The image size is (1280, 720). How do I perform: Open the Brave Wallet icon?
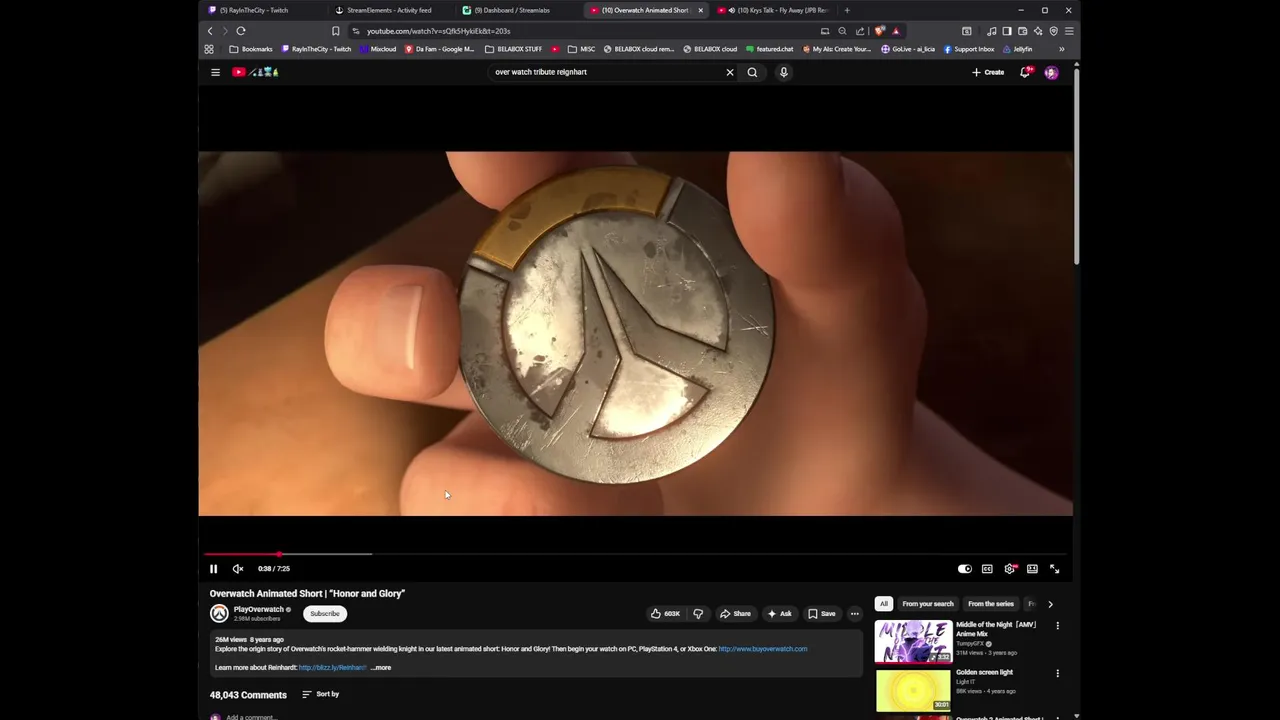click(x=1022, y=31)
